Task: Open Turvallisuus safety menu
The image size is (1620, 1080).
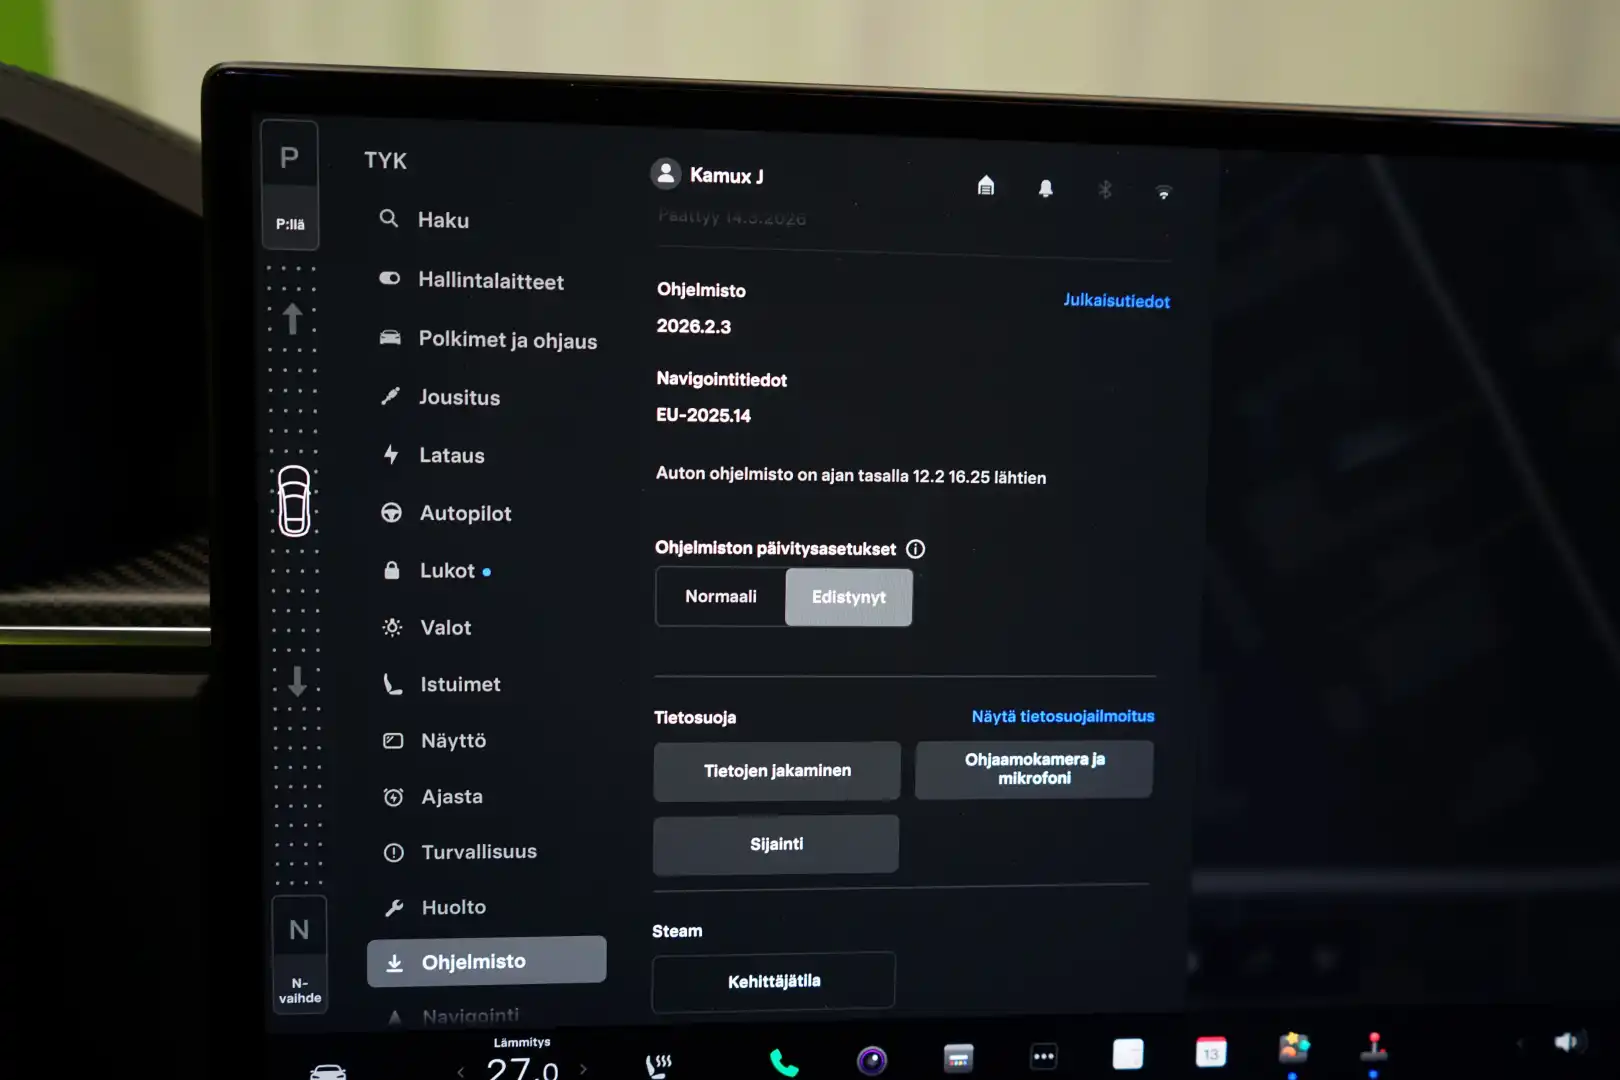Action: [460, 851]
